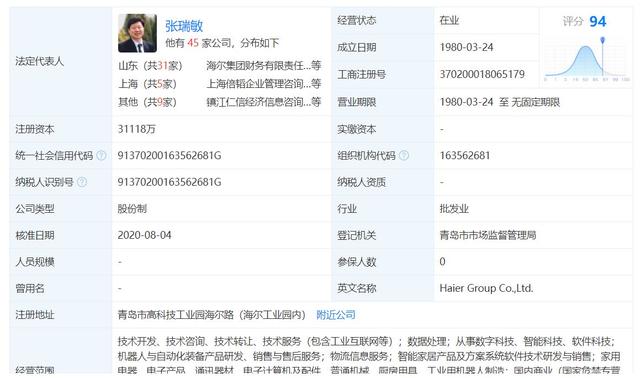Click the help icon beside 组织机构代码
Image resolution: width=640 pixels, height=378 pixels.
point(404,156)
